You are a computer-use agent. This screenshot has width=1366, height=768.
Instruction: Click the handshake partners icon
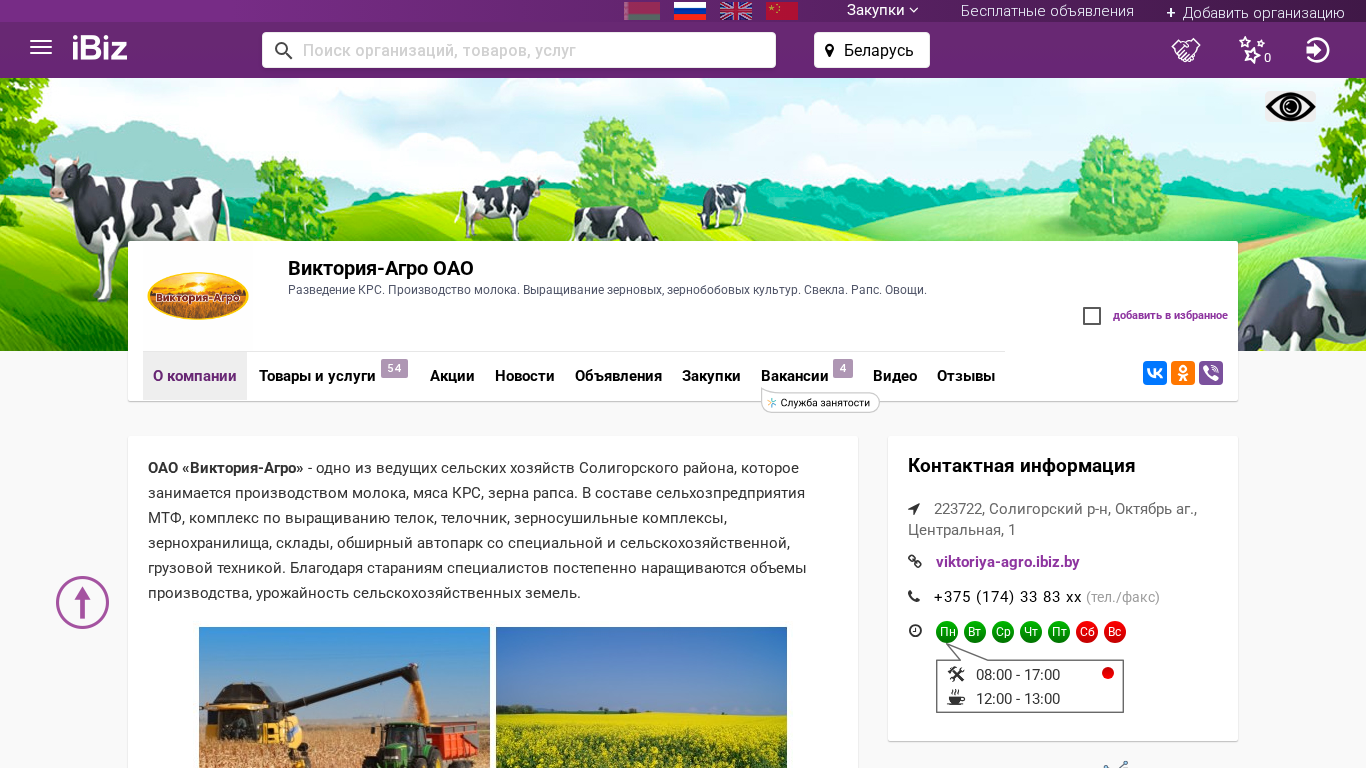[1186, 50]
